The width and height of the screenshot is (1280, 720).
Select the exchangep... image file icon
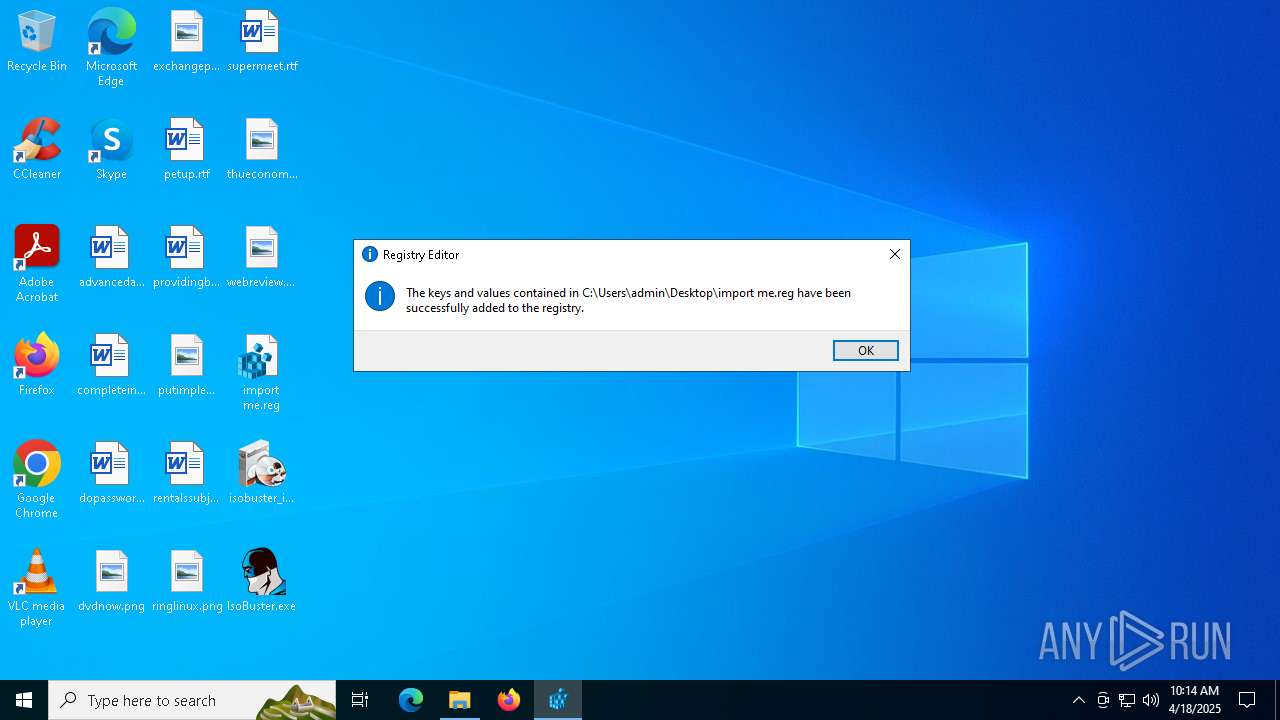[186, 42]
